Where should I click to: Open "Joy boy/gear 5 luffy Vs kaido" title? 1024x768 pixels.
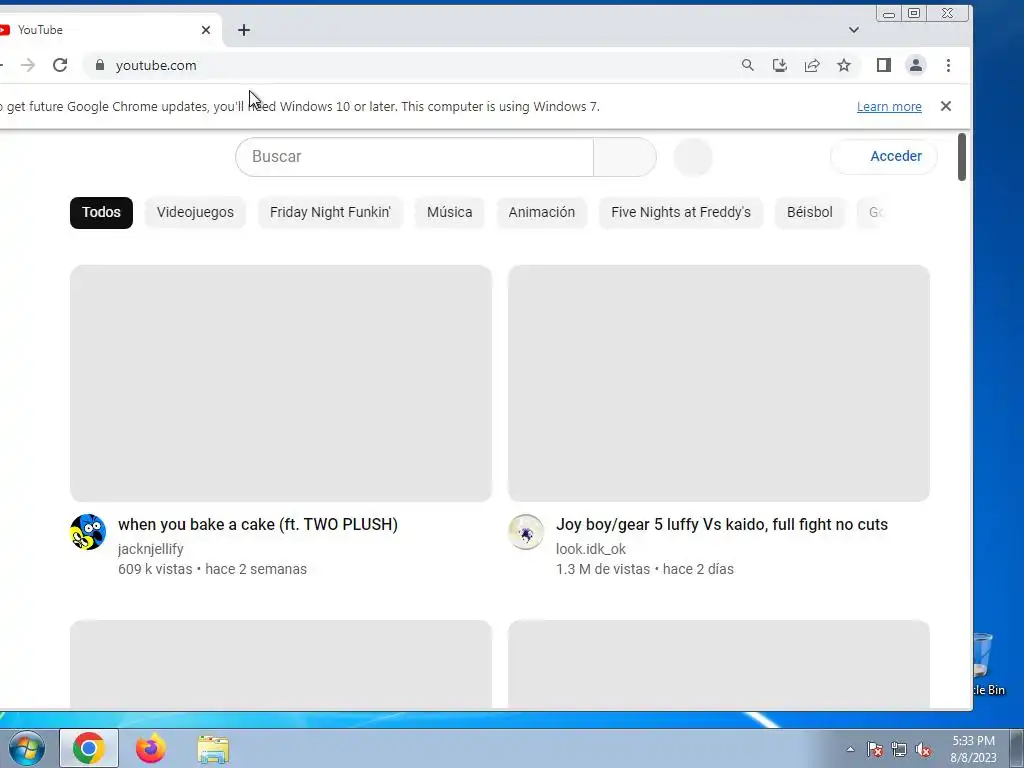click(722, 524)
